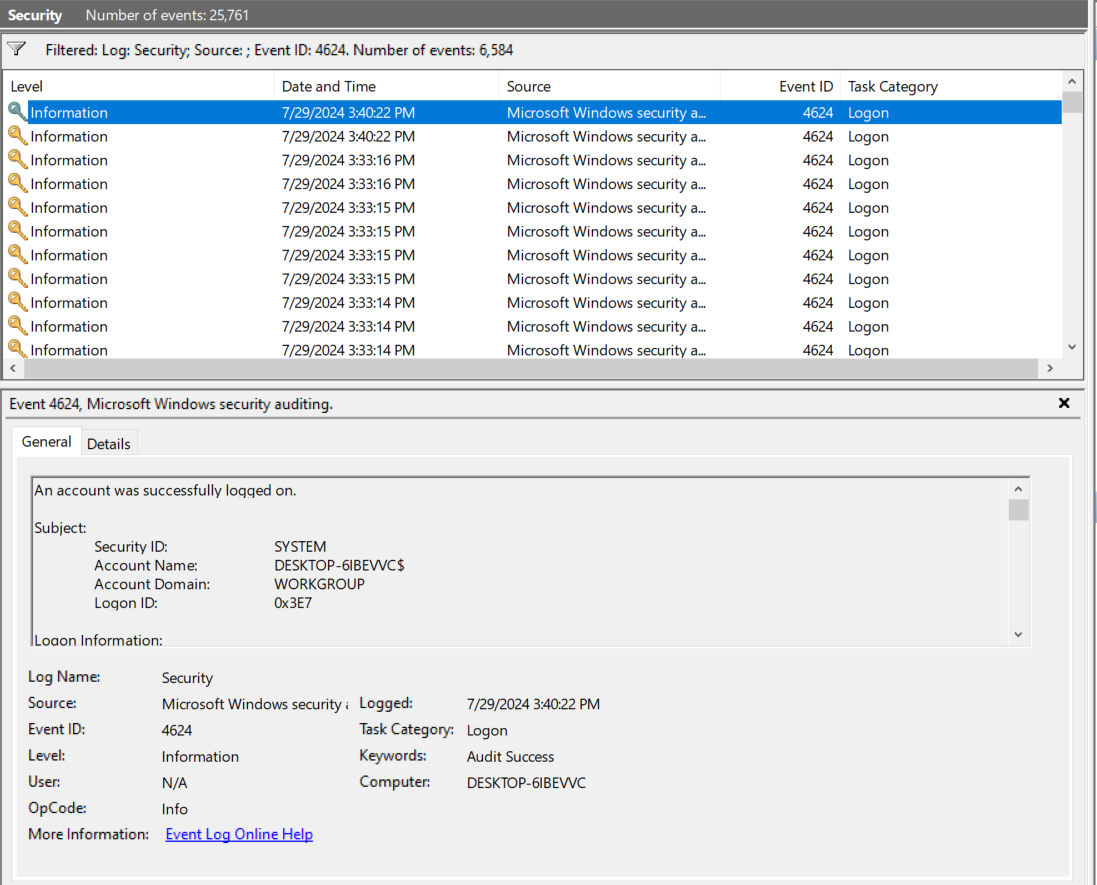Click the event list horizontal scrollbar thumb
This screenshot has width=1097, height=885.
coord(530,368)
